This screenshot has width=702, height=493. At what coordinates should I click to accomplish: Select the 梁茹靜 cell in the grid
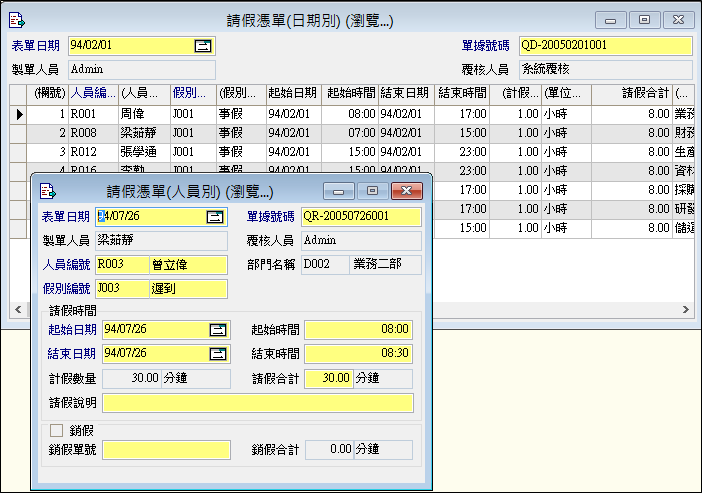[141, 132]
